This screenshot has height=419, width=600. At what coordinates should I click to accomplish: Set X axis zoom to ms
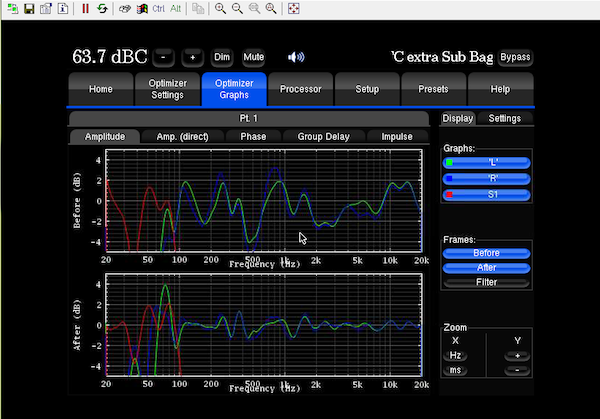coord(456,370)
